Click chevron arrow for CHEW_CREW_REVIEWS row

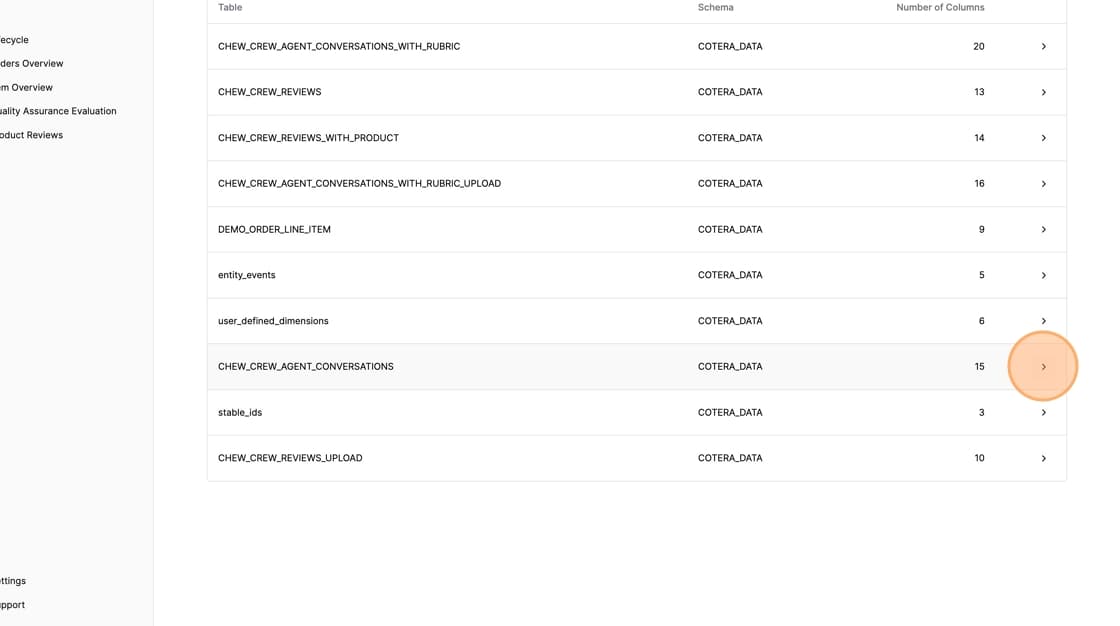pos(1043,92)
